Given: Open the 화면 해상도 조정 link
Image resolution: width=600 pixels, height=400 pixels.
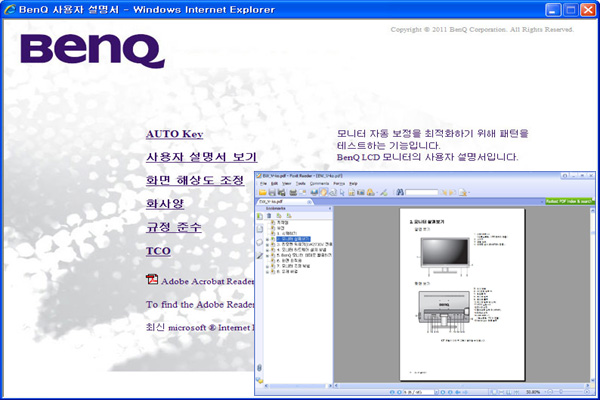Looking at the screenshot, I should click(x=195, y=180).
